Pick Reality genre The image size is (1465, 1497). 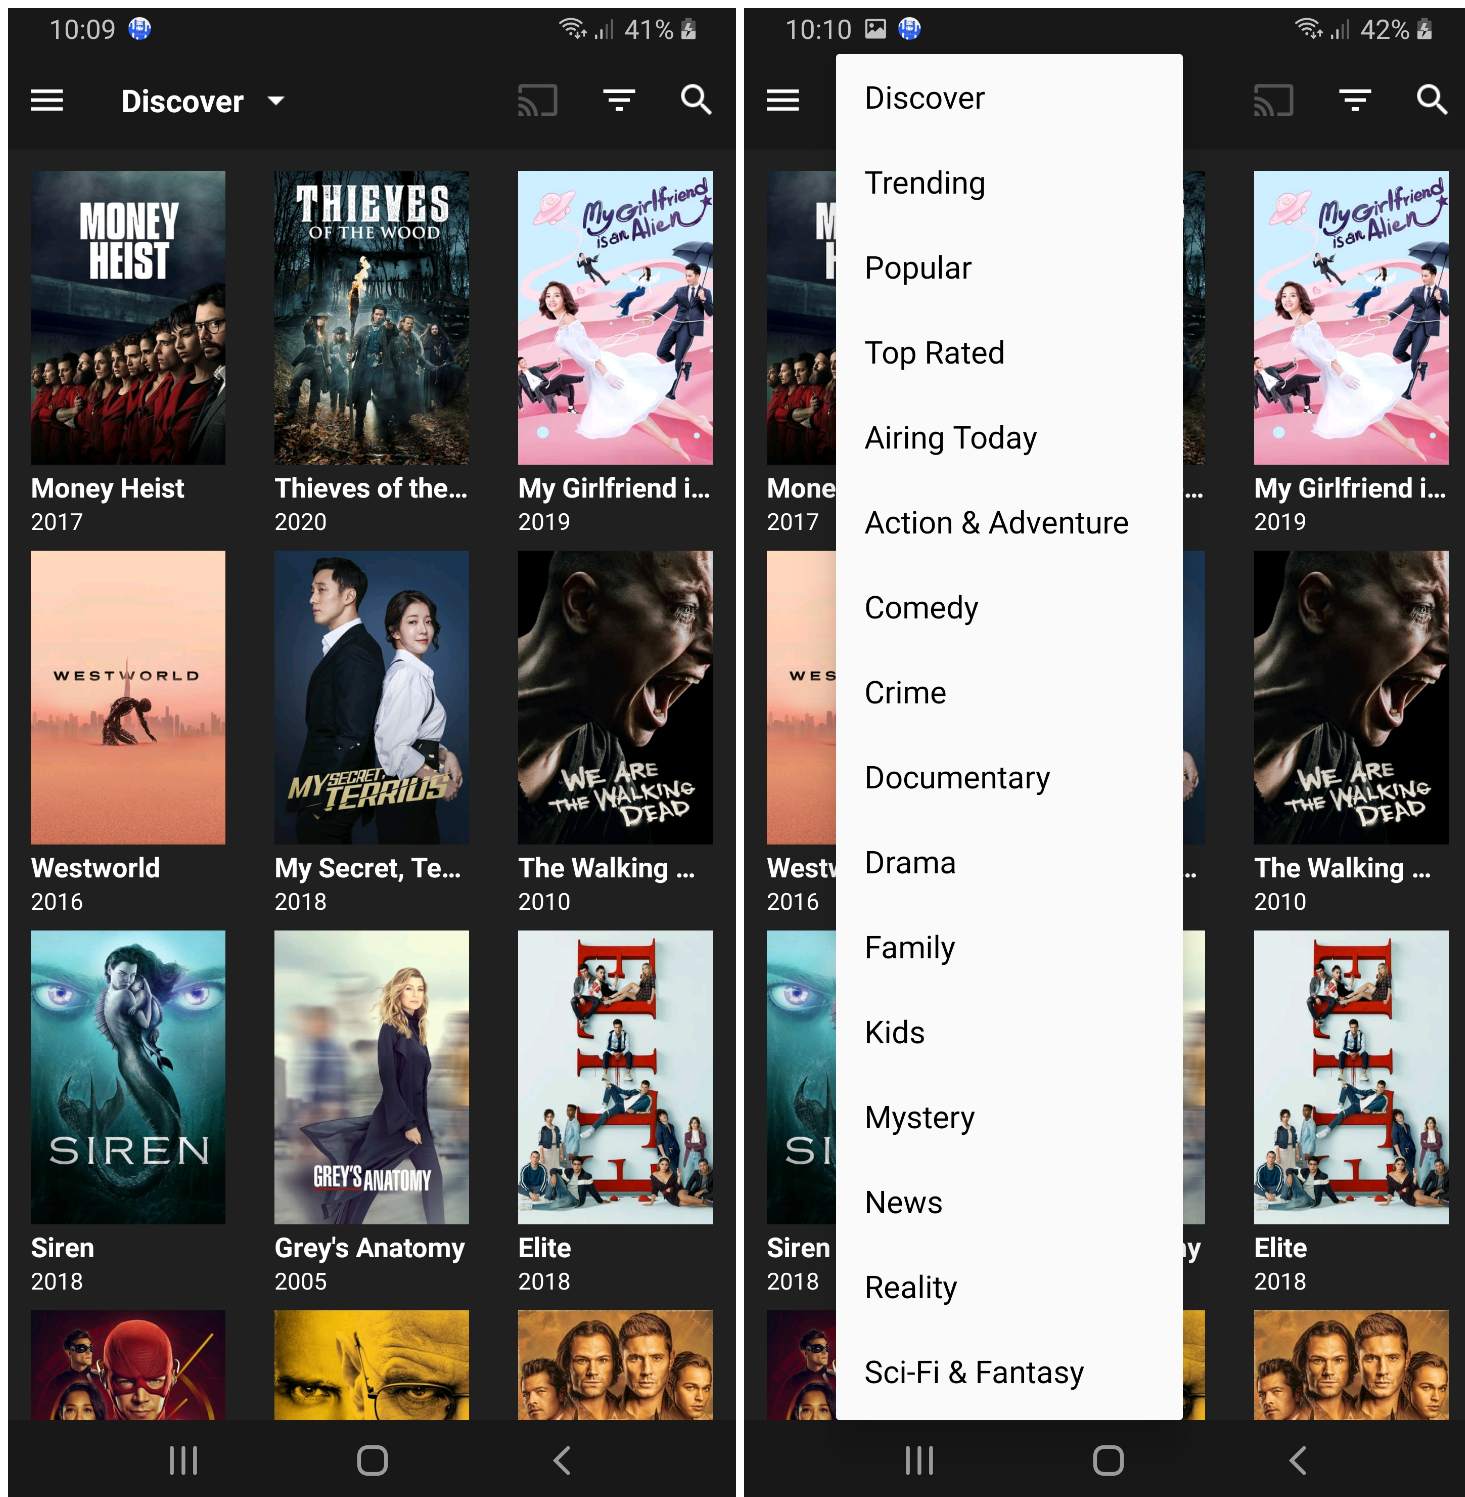[x=1009, y=1288]
